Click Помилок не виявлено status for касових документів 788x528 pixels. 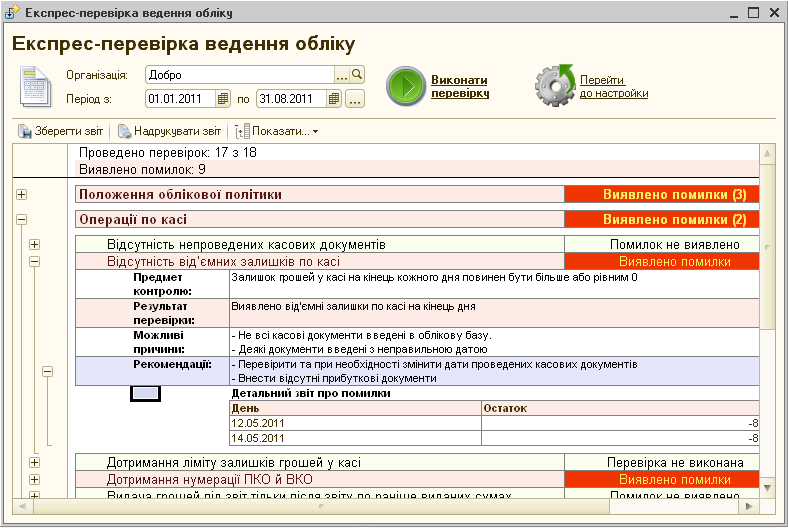[x=662, y=245]
